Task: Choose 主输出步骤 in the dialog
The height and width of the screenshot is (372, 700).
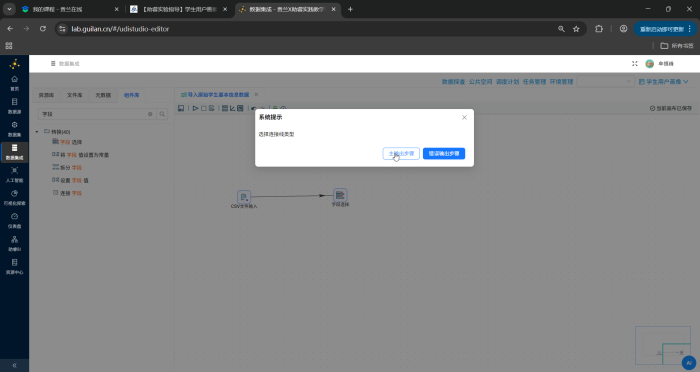Action: (x=401, y=154)
